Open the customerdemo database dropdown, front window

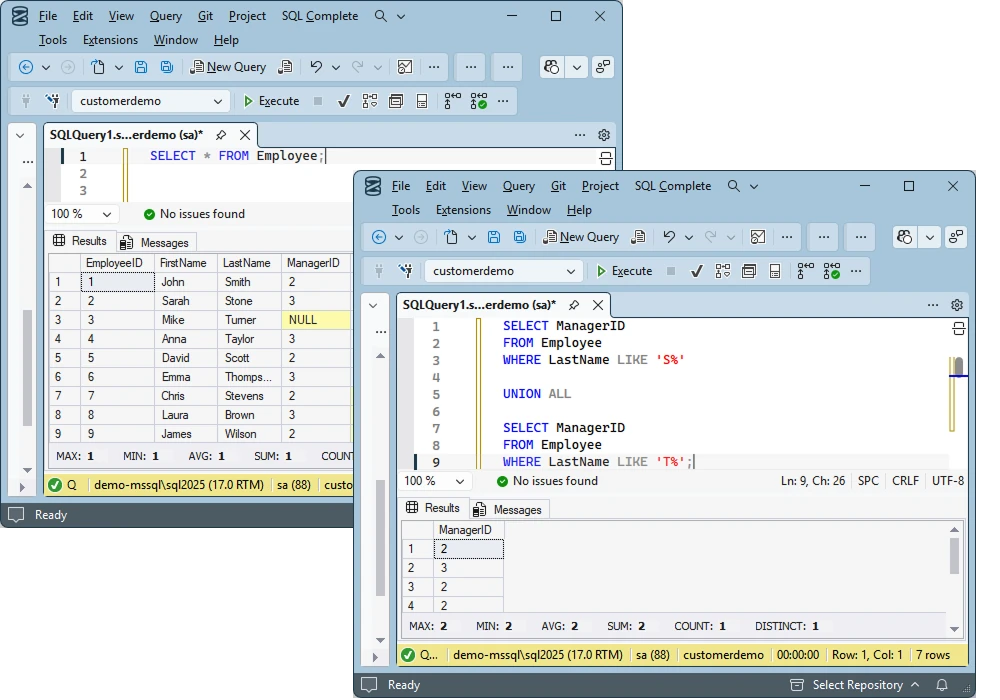point(503,271)
